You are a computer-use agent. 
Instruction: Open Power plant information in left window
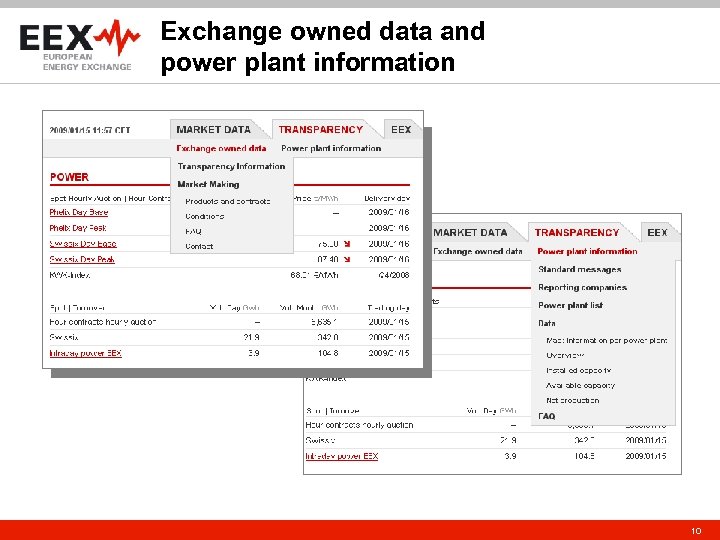[x=331, y=148]
